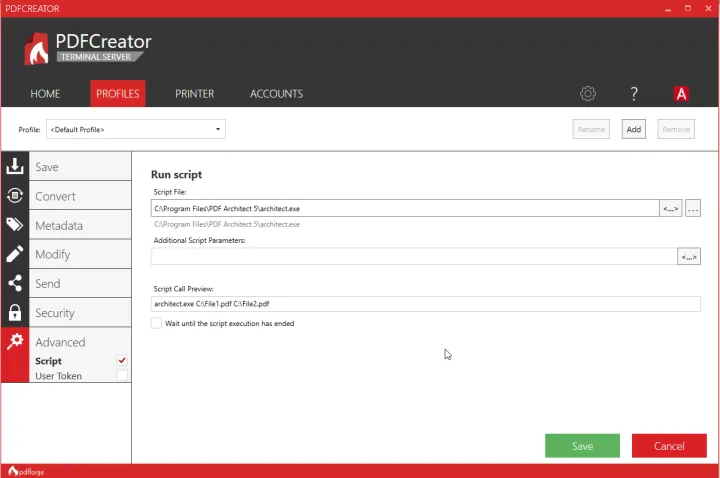
Task: Click the Security padlock icon
Action: point(15,313)
